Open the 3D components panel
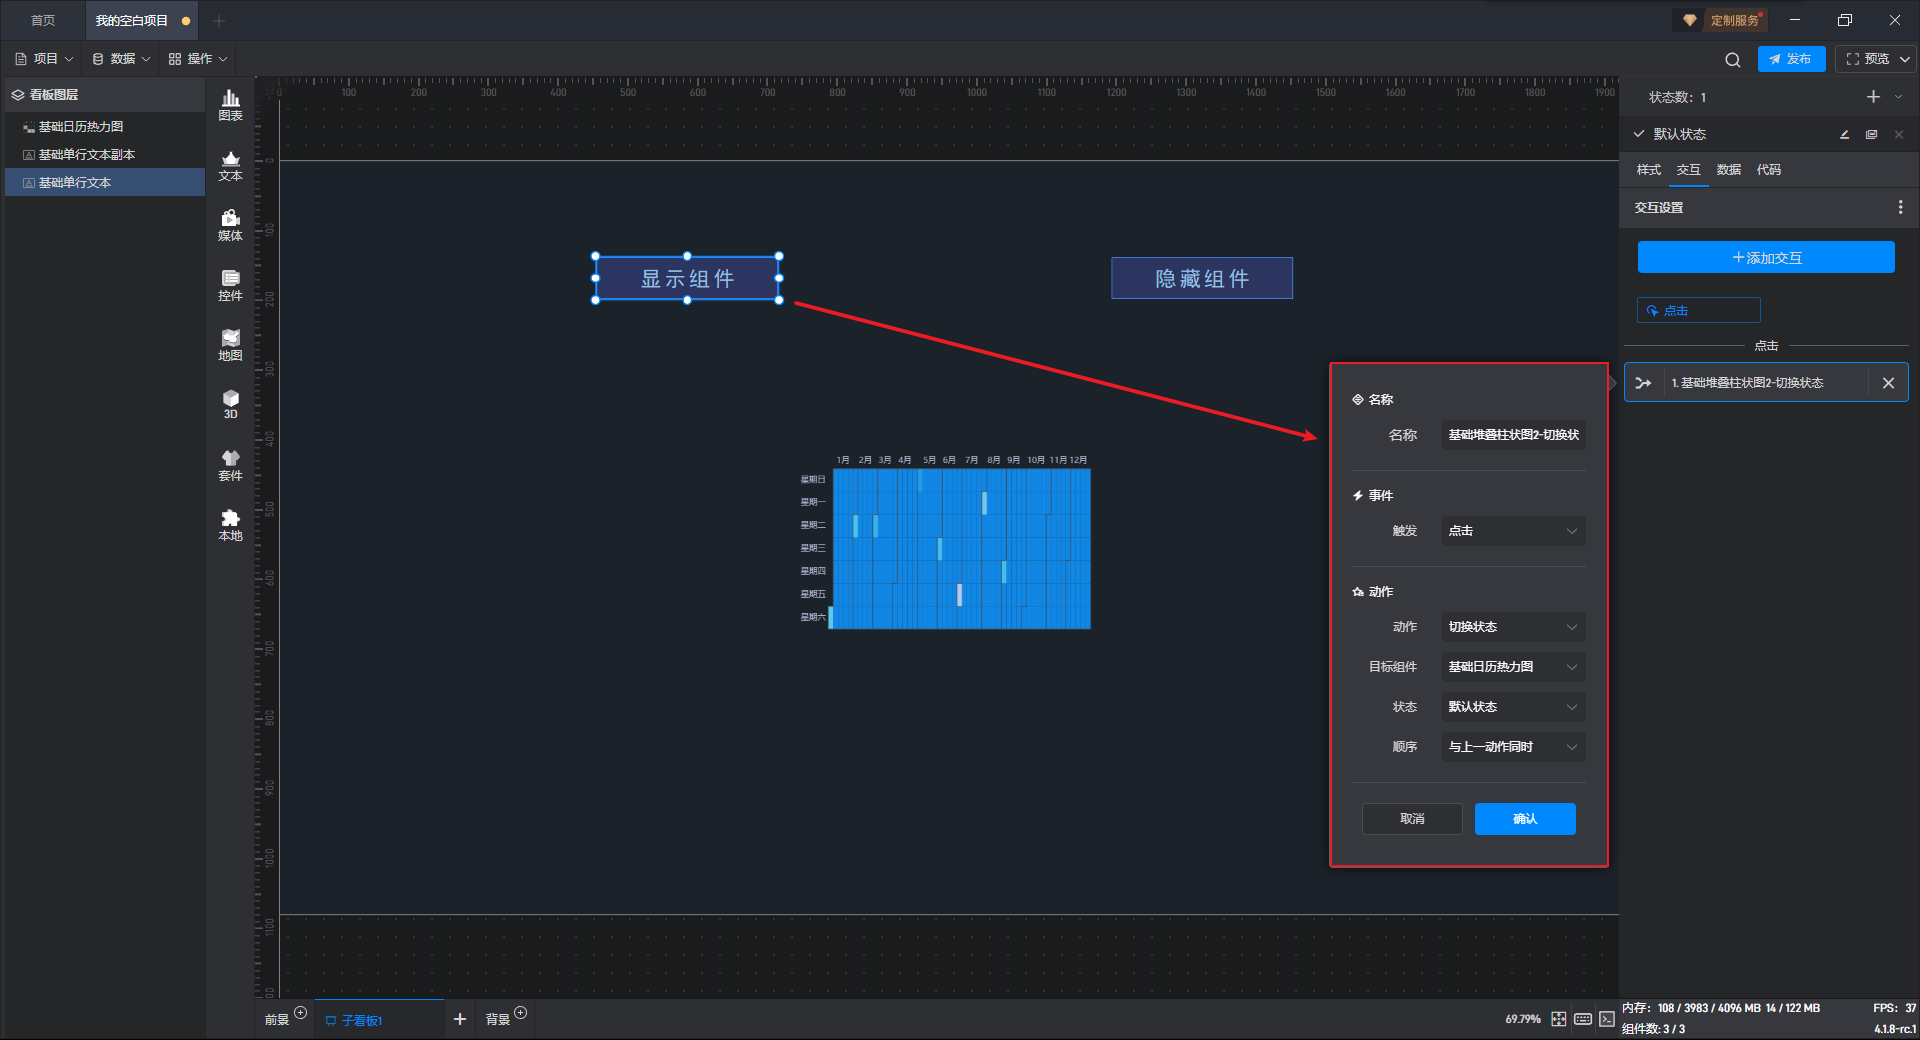1920x1040 pixels. (x=230, y=404)
